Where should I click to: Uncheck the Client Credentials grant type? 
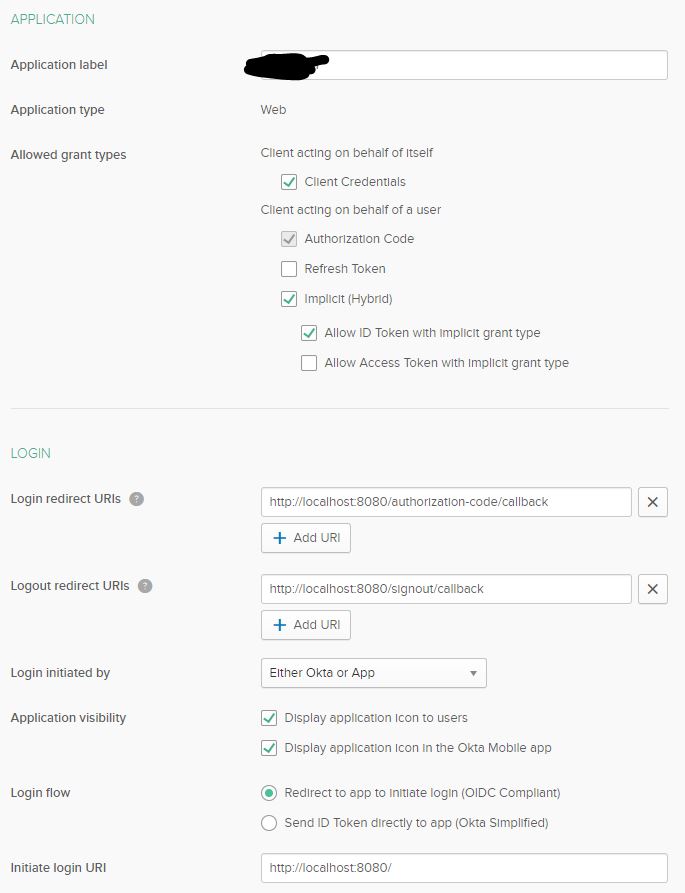pyautogui.click(x=289, y=182)
